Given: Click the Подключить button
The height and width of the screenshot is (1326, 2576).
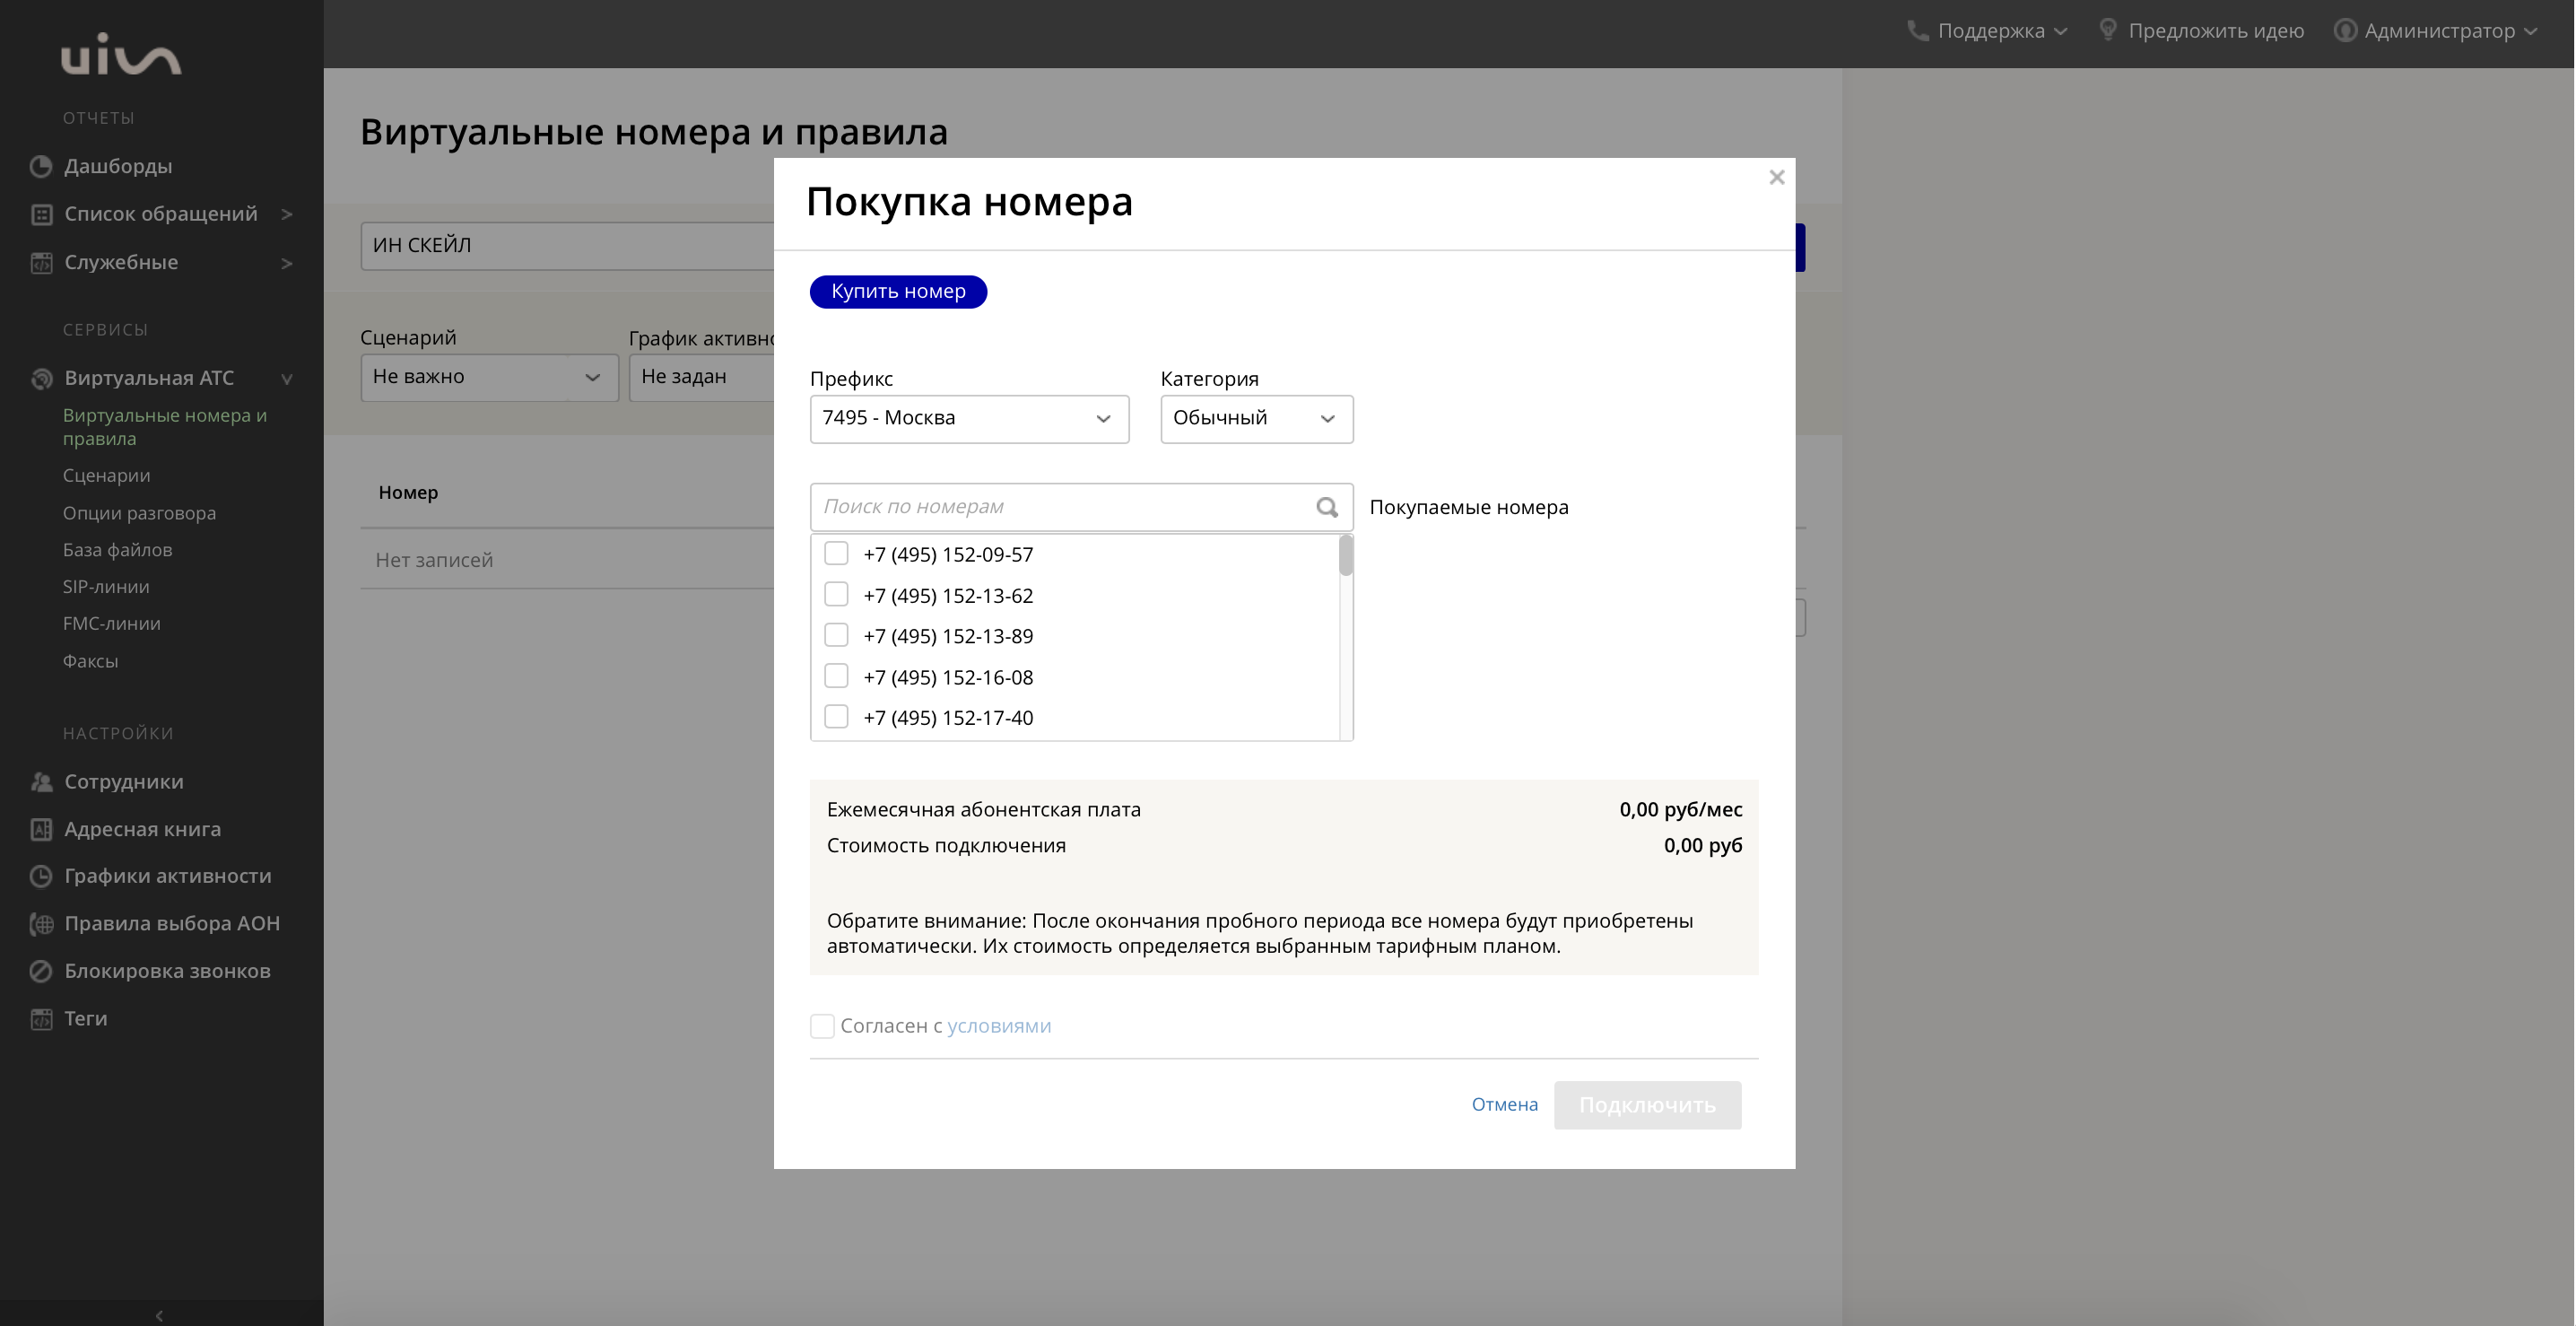Looking at the screenshot, I should tap(1647, 1105).
